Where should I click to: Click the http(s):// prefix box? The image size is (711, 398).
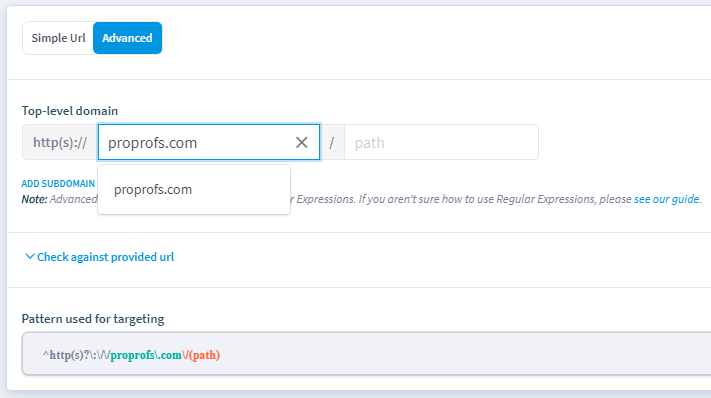60,142
